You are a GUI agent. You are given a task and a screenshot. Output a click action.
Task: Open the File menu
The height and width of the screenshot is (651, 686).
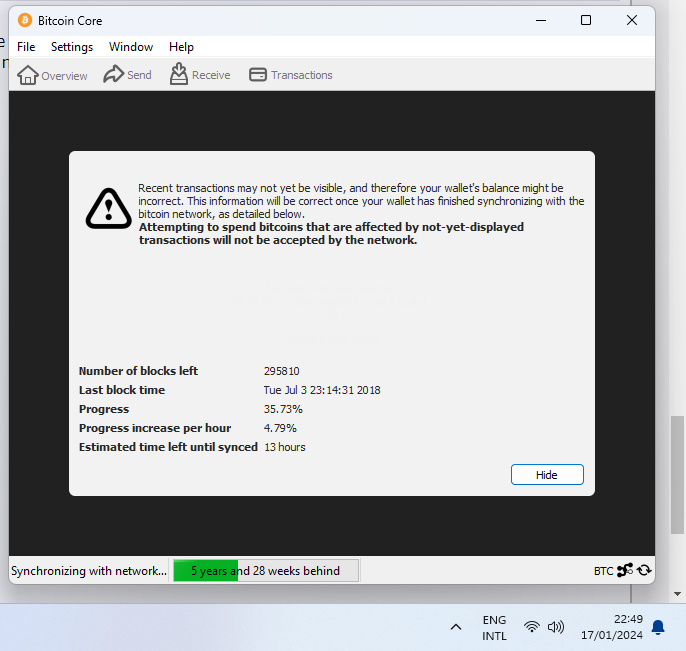[26, 47]
